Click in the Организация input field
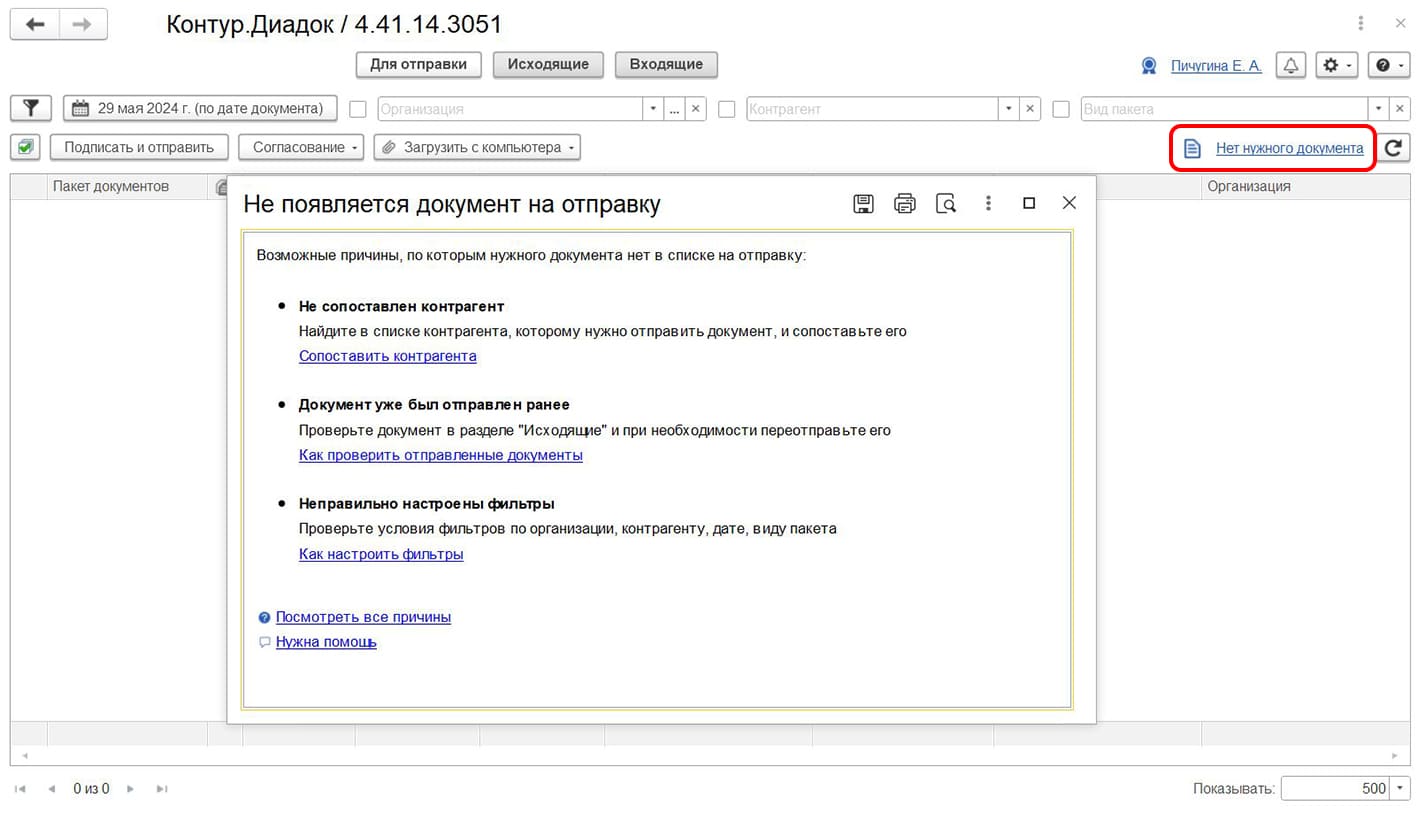This screenshot has height=813, width=1418. click(x=510, y=109)
